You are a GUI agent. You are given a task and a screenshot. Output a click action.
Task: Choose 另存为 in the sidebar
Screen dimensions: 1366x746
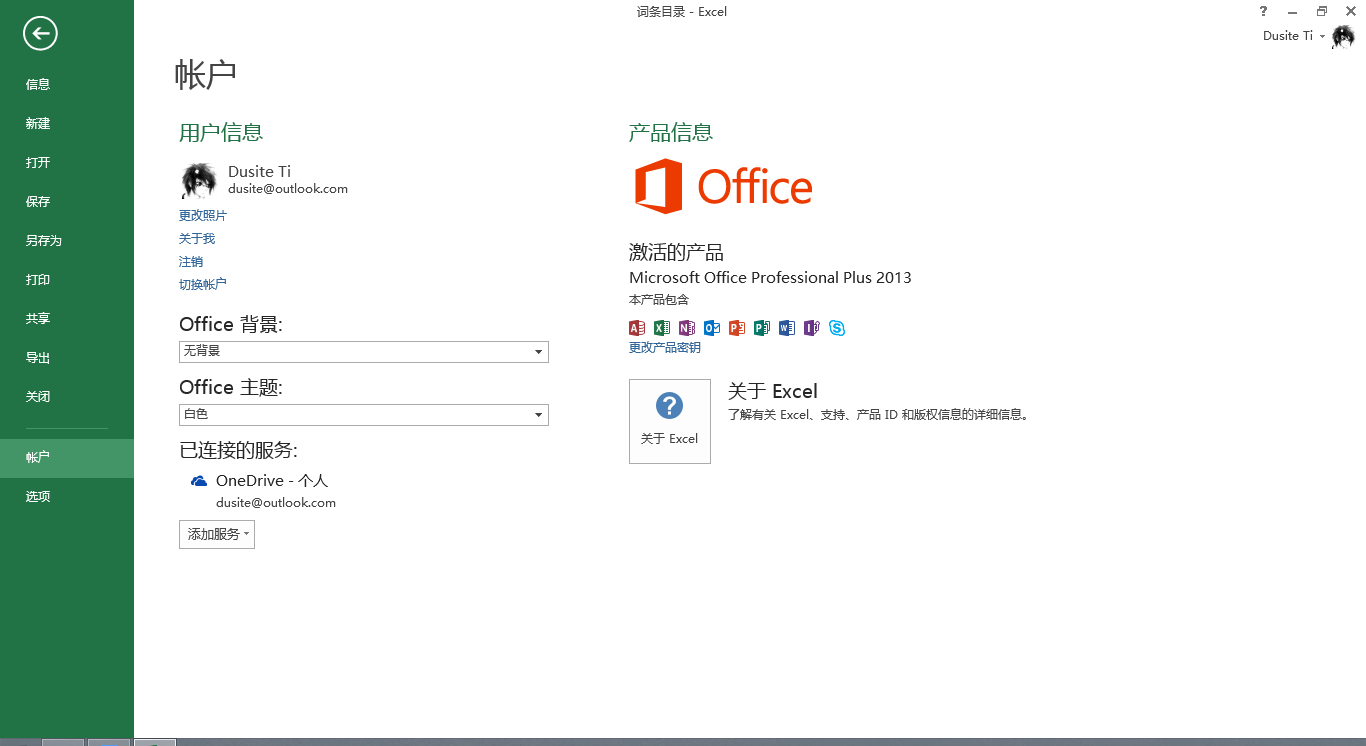tap(67, 240)
